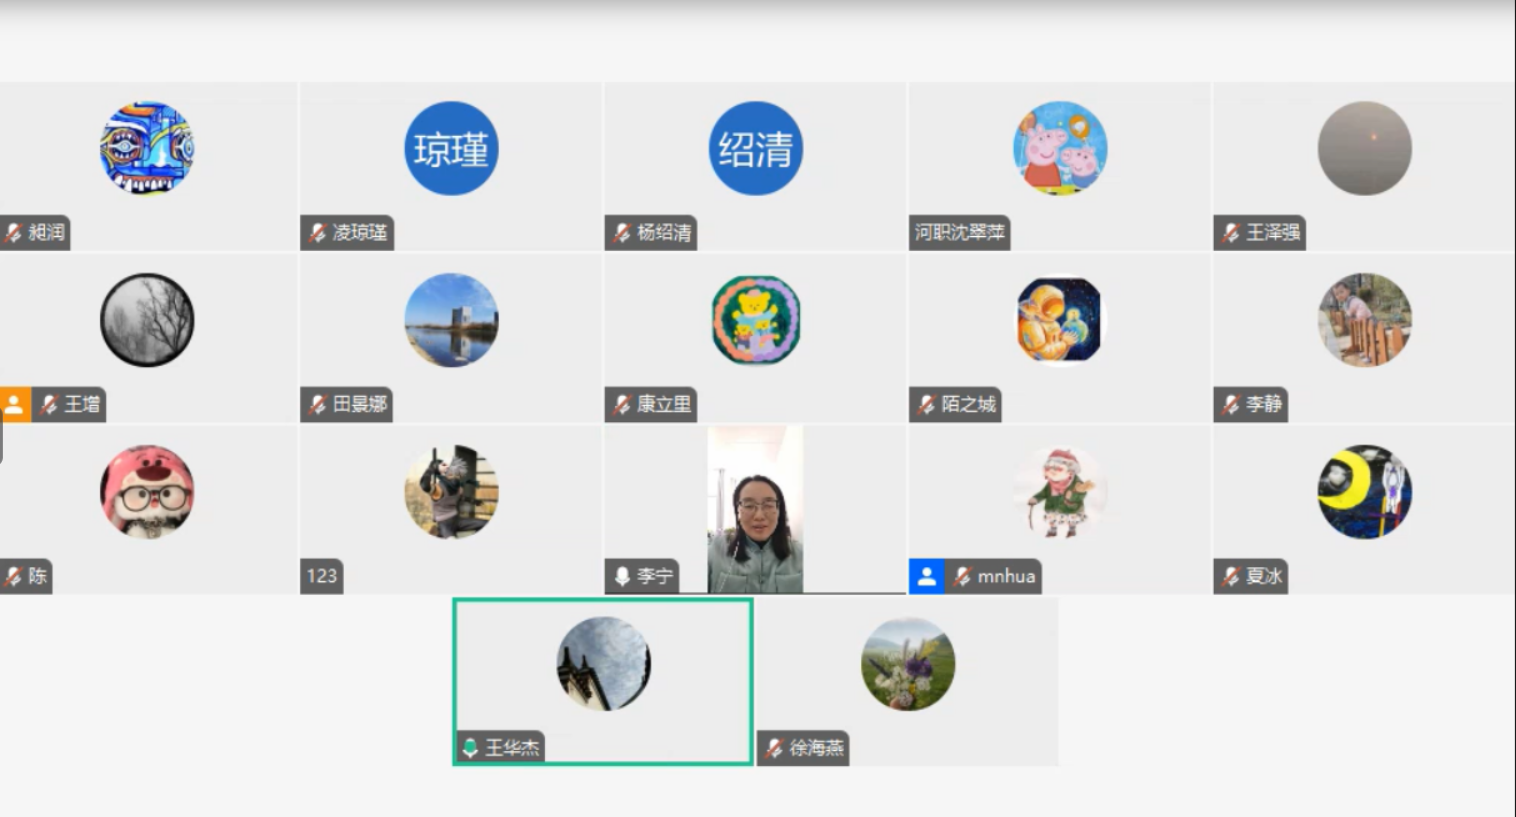
Task: Click the muted microphone icon beside 凌琼瑾
Action: (x=318, y=233)
